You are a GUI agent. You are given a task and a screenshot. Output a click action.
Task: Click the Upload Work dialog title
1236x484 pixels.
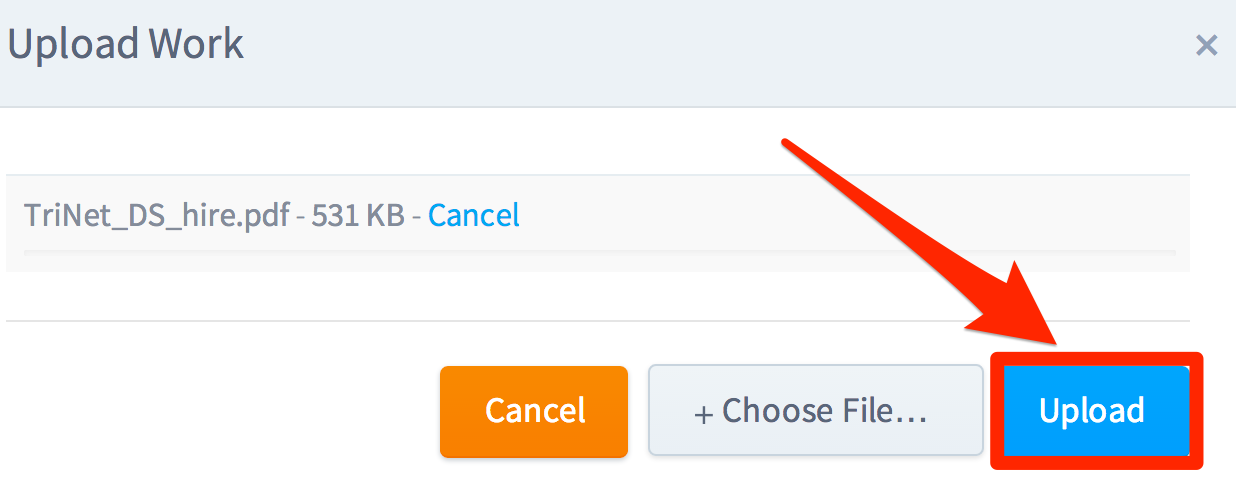click(126, 44)
